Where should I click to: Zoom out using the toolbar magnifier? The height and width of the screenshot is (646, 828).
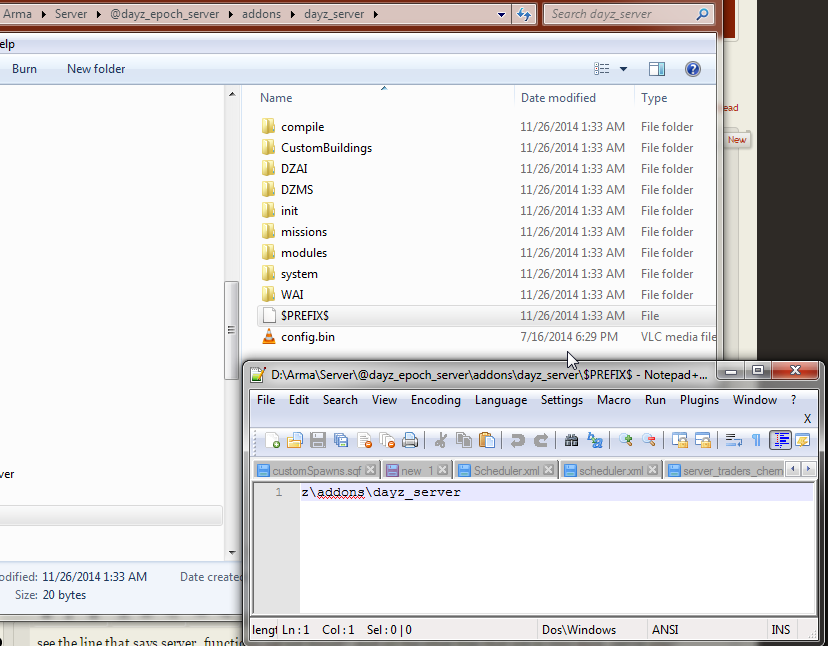point(649,440)
